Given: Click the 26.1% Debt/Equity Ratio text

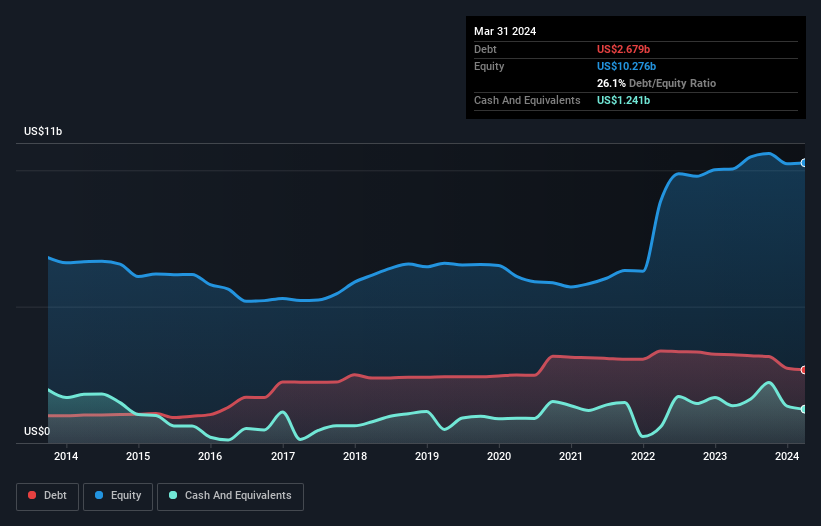Looking at the screenshot, I should pyautogui.click(x=656, y=83).
